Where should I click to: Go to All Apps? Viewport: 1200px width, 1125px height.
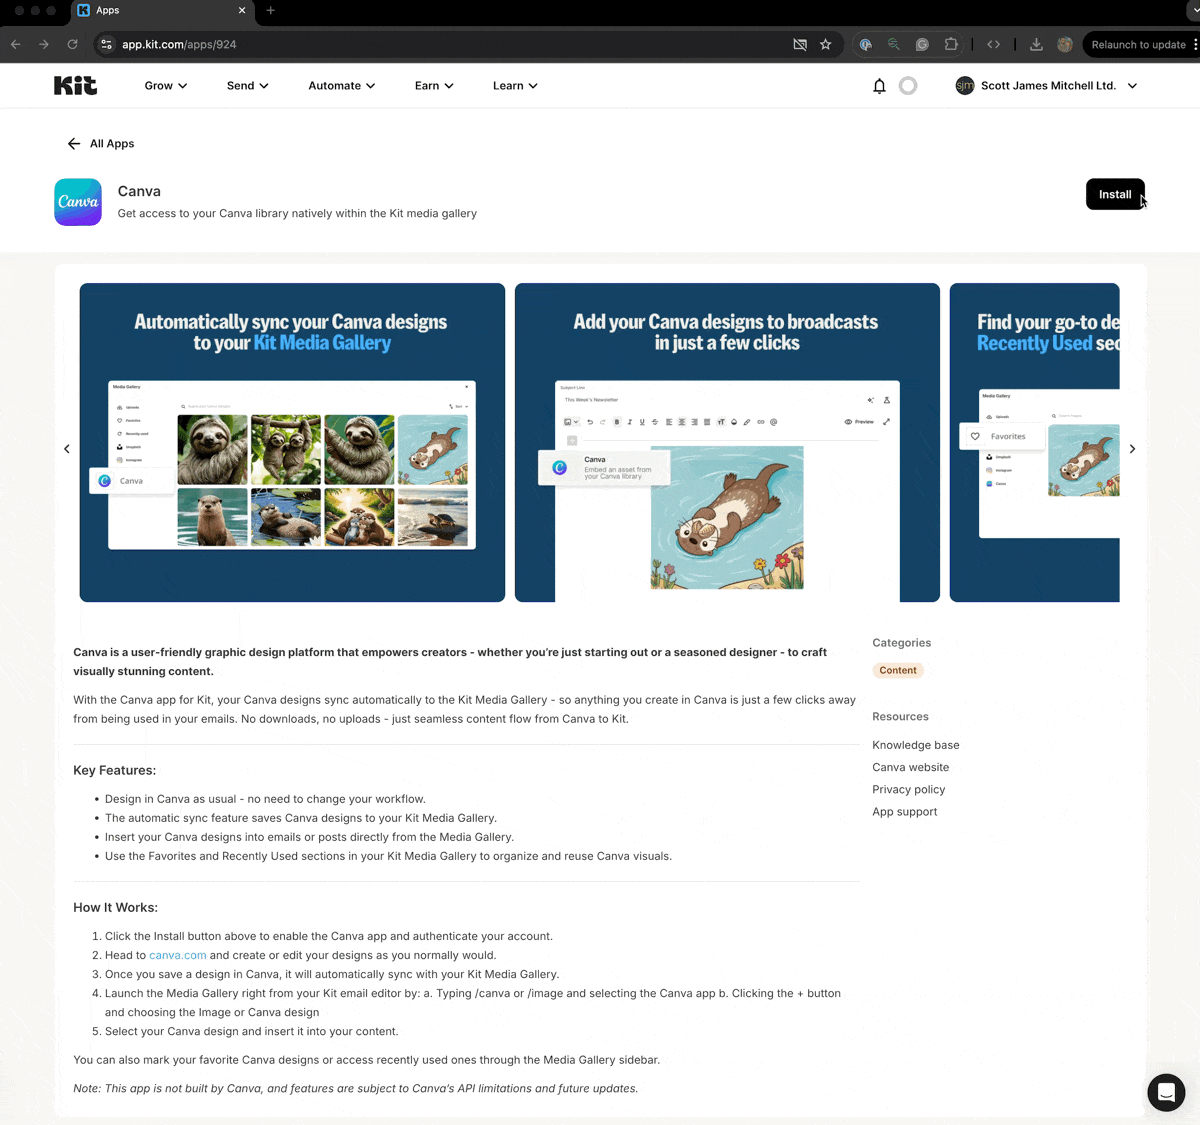click(x=112, y=144)
